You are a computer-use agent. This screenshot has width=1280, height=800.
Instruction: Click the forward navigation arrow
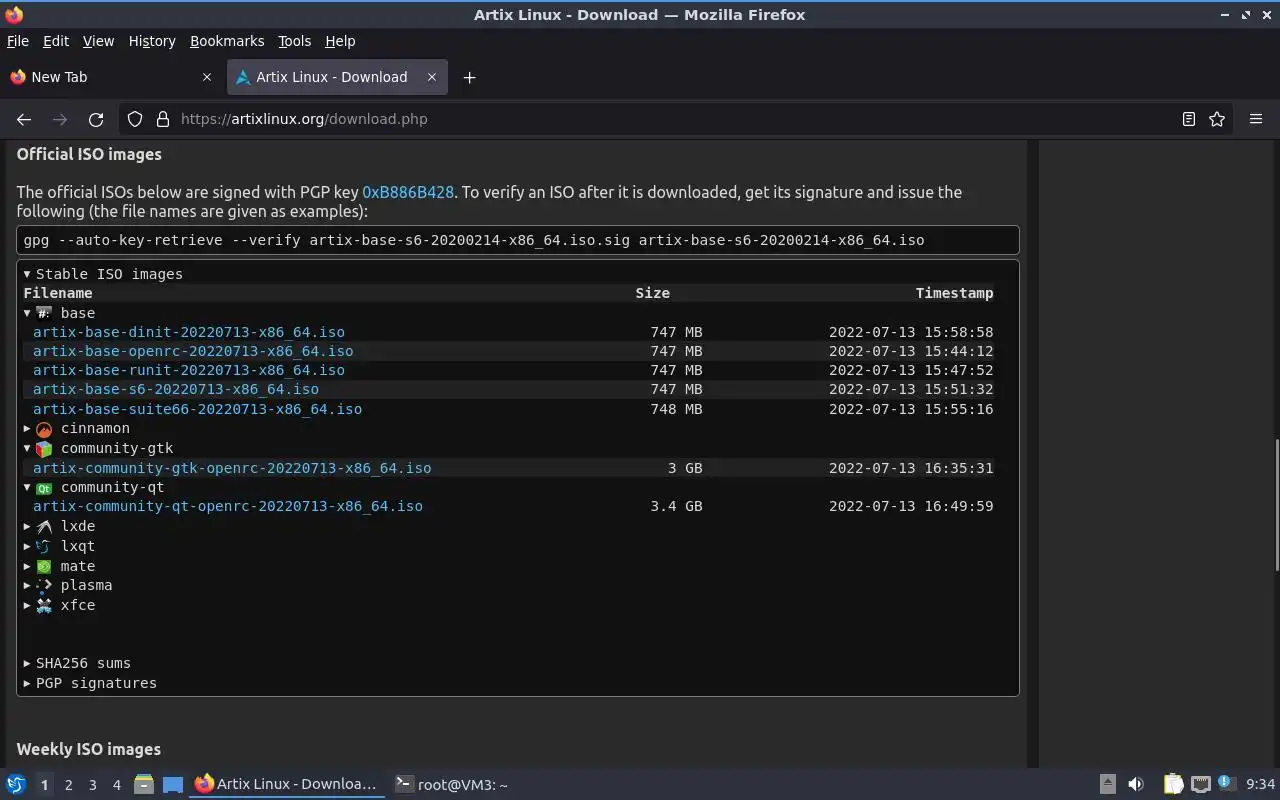(x=60, y=119)
